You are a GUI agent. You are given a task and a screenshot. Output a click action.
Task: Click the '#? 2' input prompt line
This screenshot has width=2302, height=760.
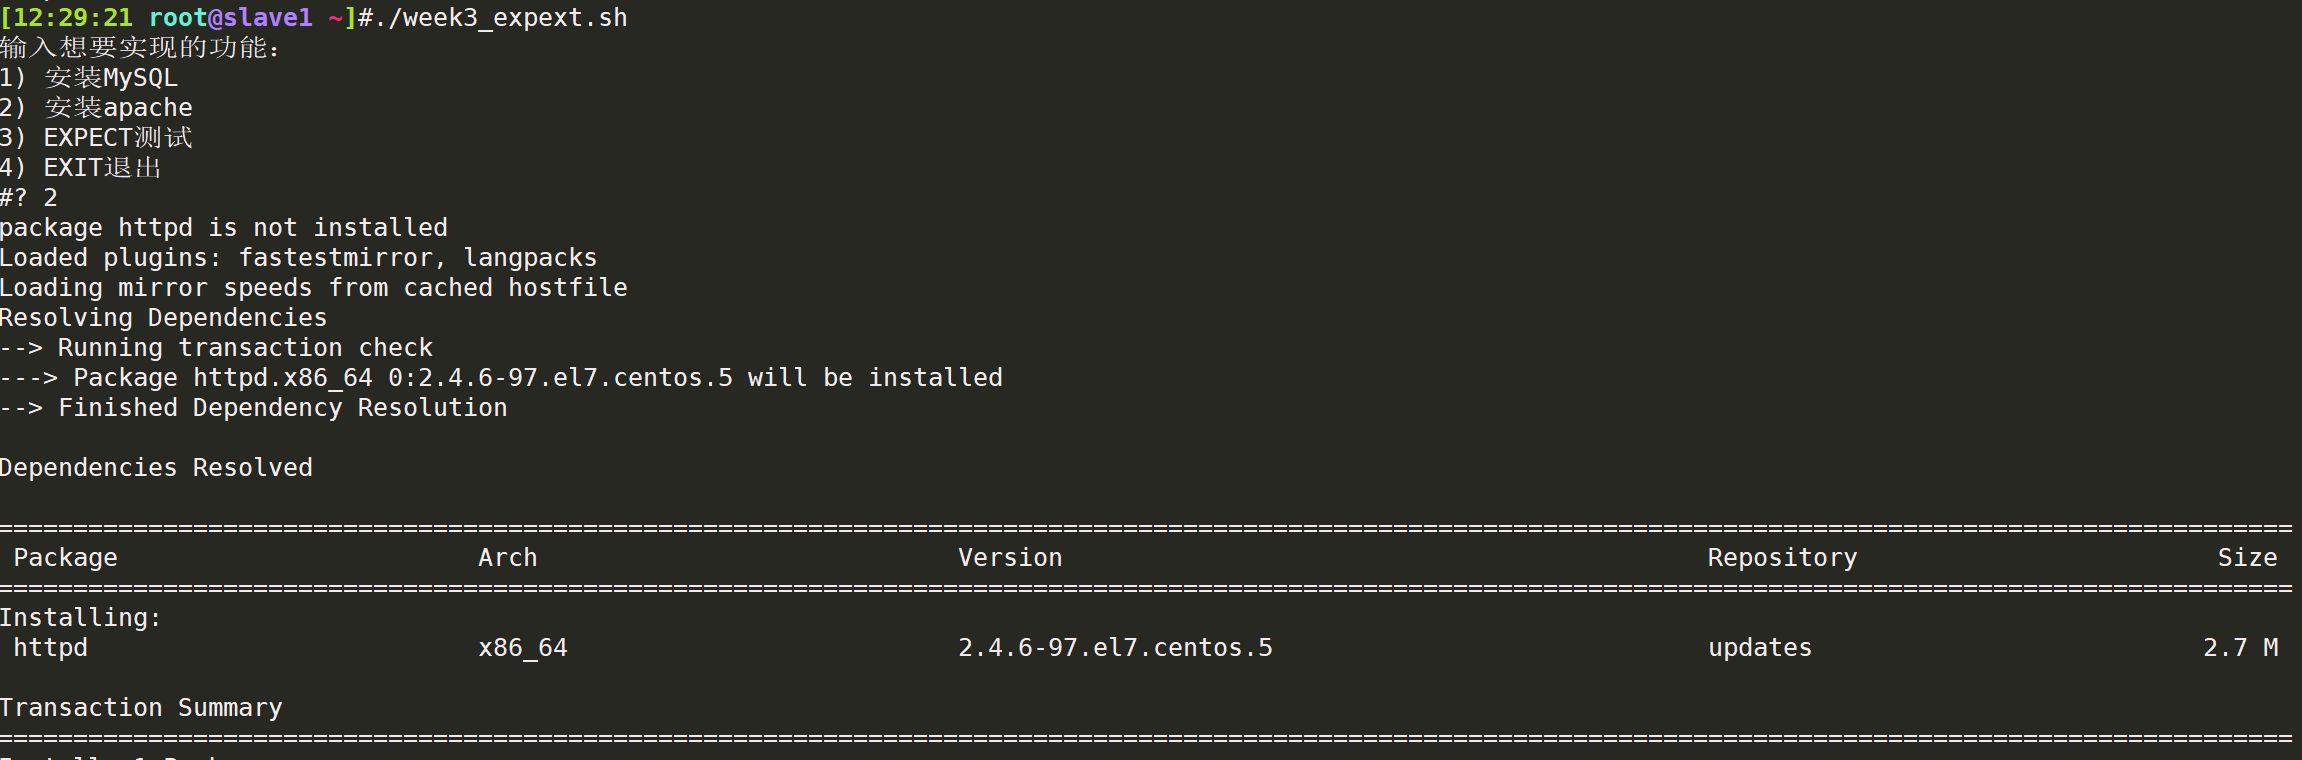29,198
